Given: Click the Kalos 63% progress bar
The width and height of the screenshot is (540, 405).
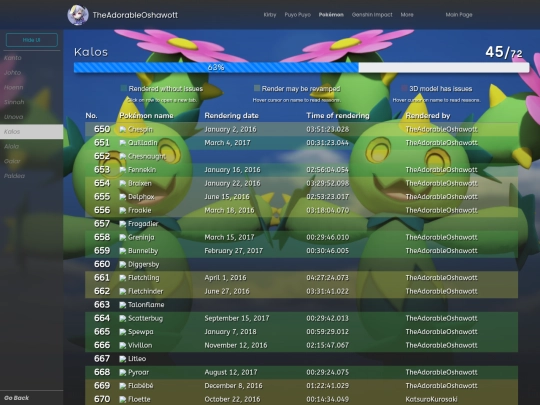Looking at the screenshot, I should [x=301, y=68].
